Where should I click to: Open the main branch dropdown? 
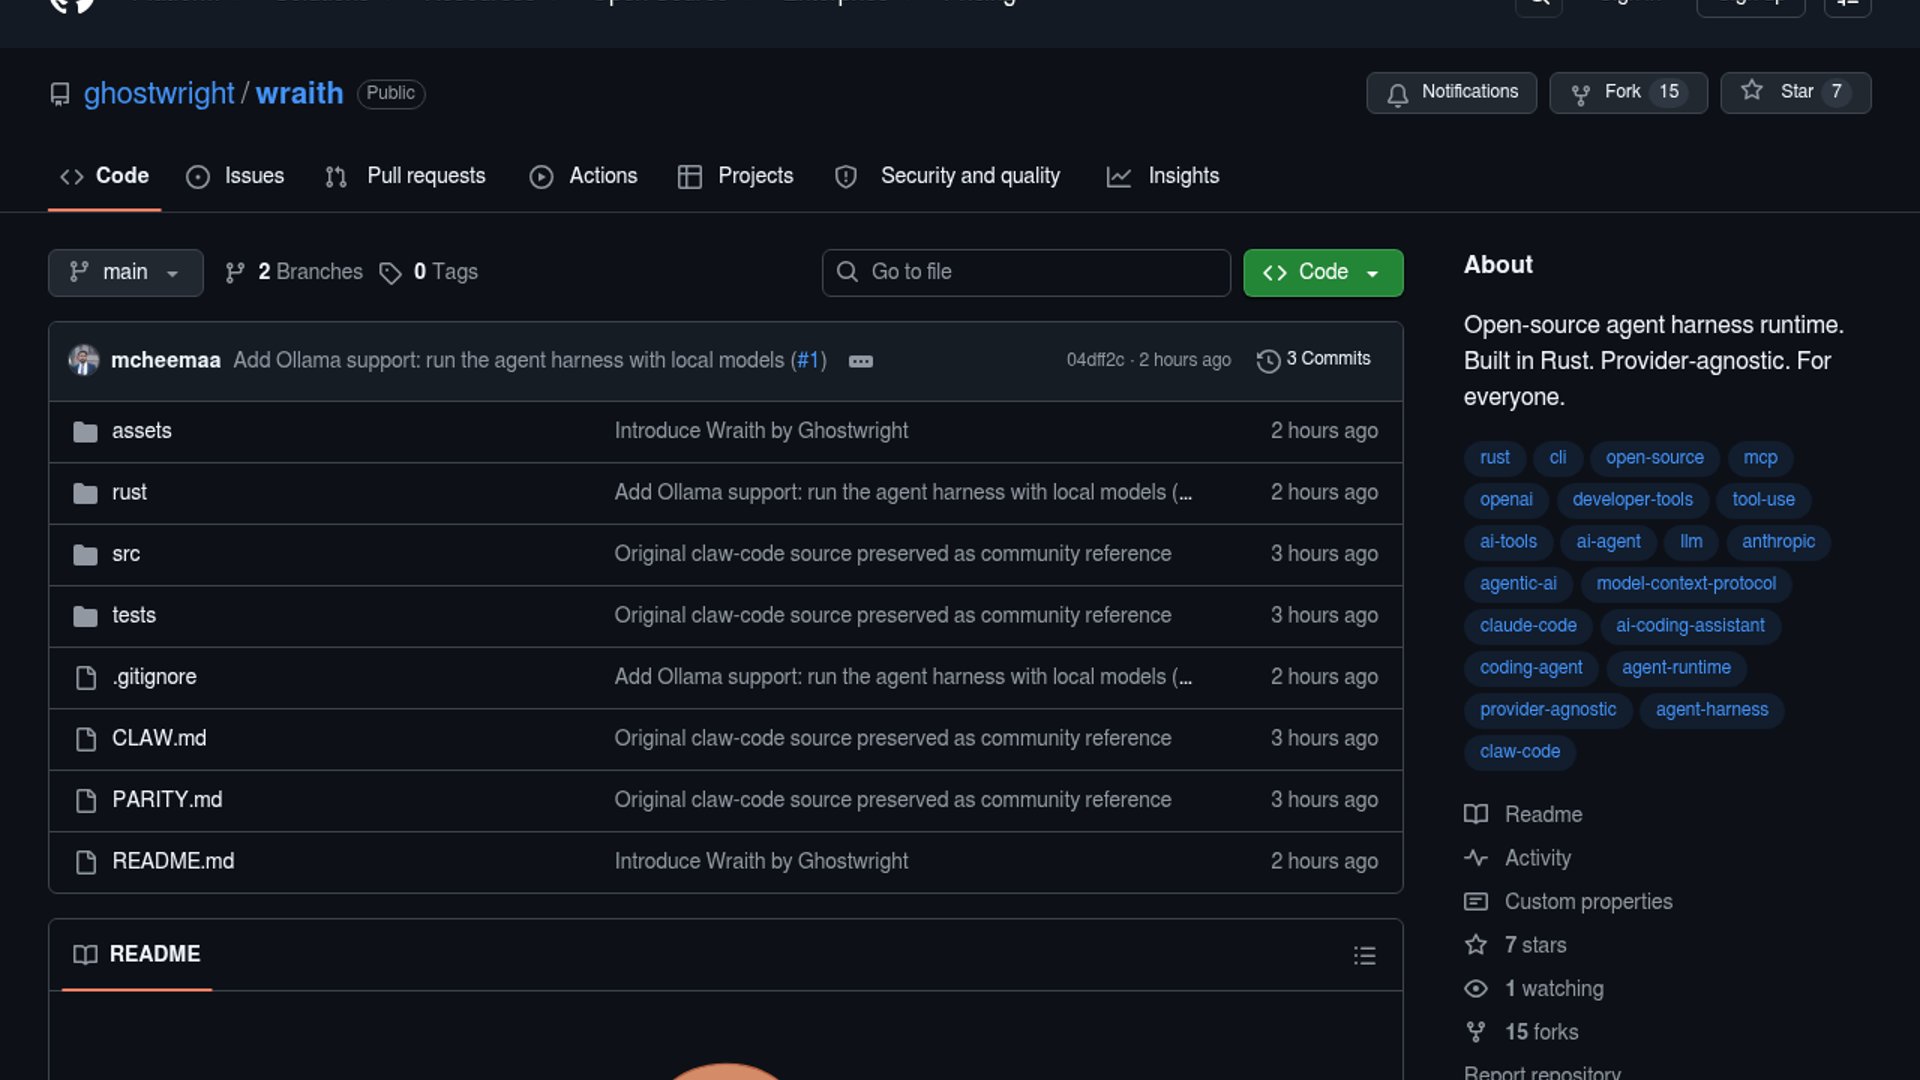tap(125, 272)
